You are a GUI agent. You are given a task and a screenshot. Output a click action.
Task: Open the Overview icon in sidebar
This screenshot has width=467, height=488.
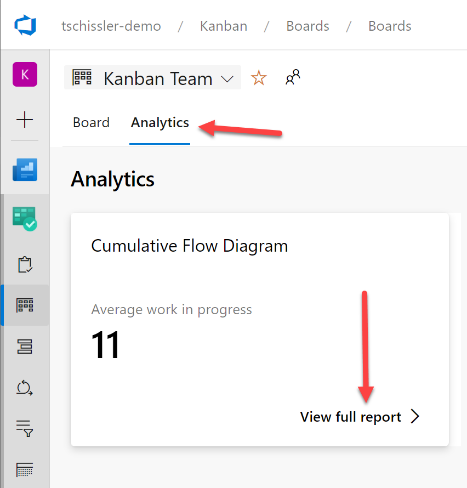tap(25, 170)
